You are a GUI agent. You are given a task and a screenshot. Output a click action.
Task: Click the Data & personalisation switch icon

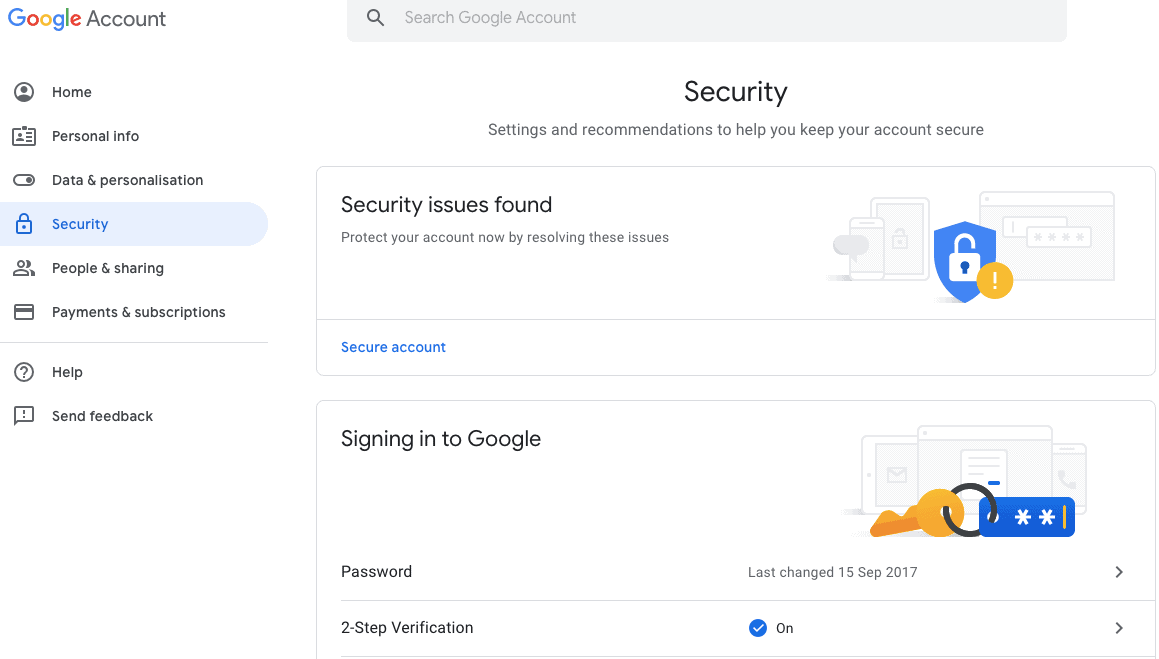click(24, 180)
